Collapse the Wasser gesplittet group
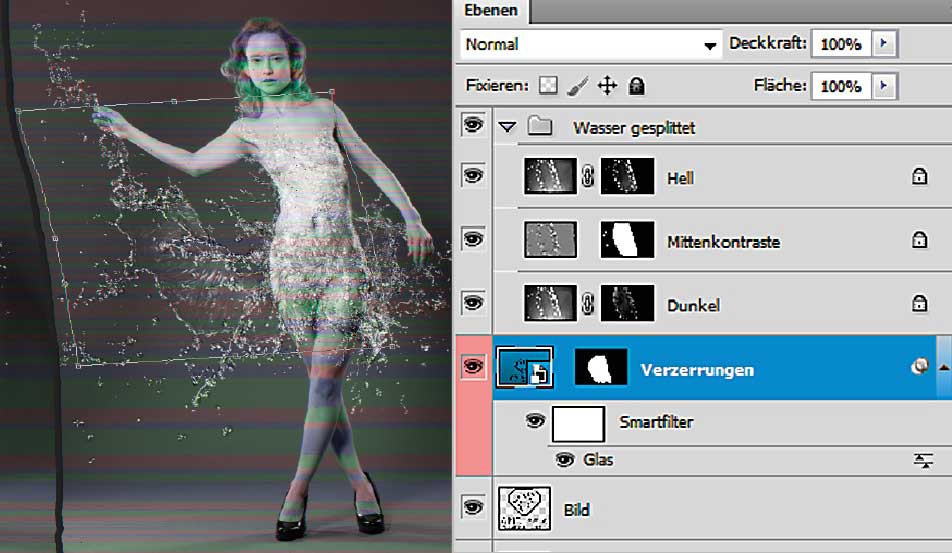This screenshot has width=952, height=553. (507, 127)
